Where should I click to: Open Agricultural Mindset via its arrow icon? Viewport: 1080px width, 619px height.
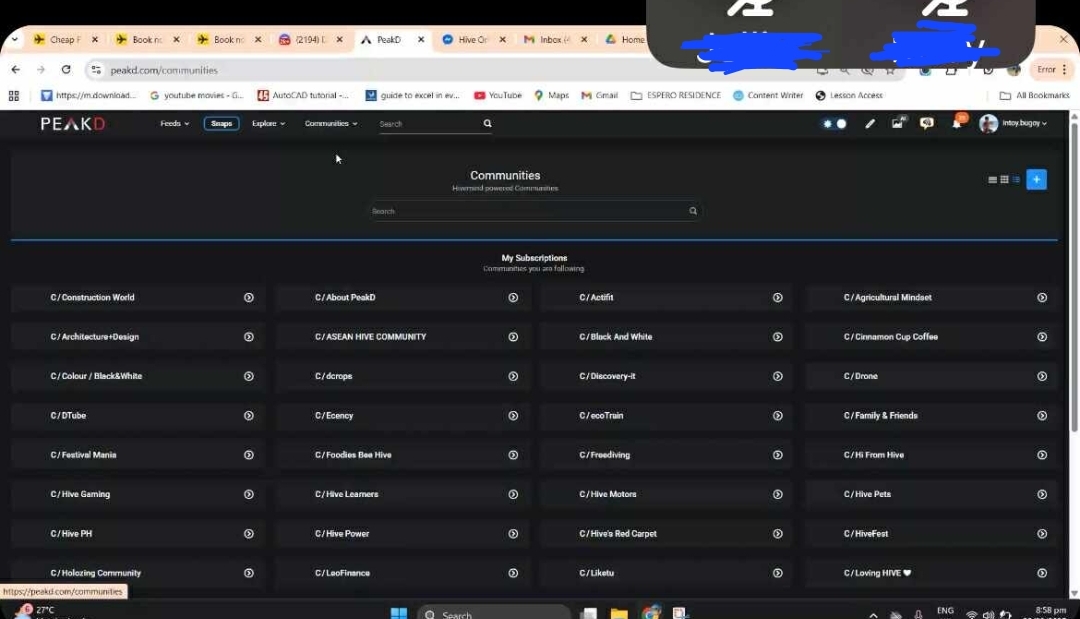coord(1042,297)
